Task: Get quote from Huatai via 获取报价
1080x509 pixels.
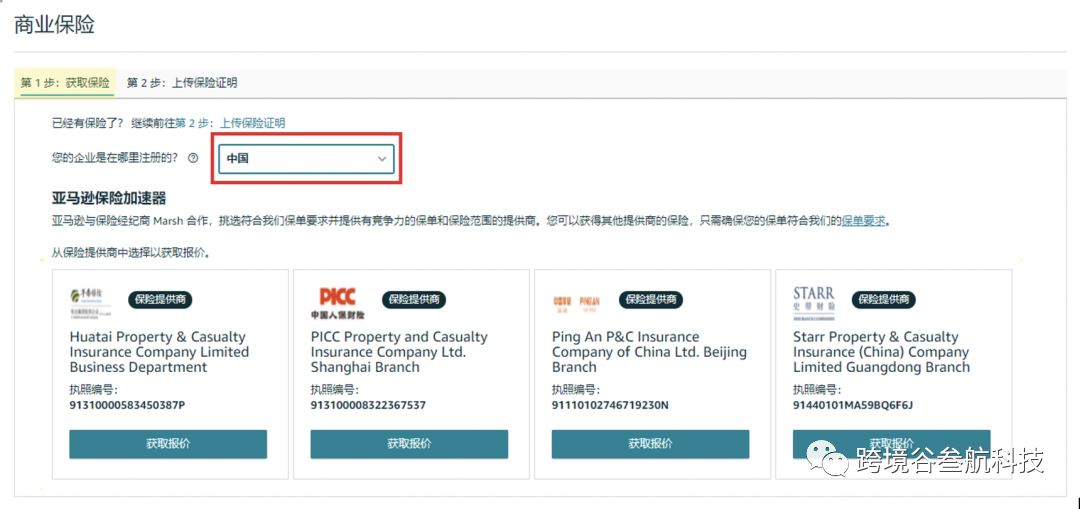Action: pos(168,444)
